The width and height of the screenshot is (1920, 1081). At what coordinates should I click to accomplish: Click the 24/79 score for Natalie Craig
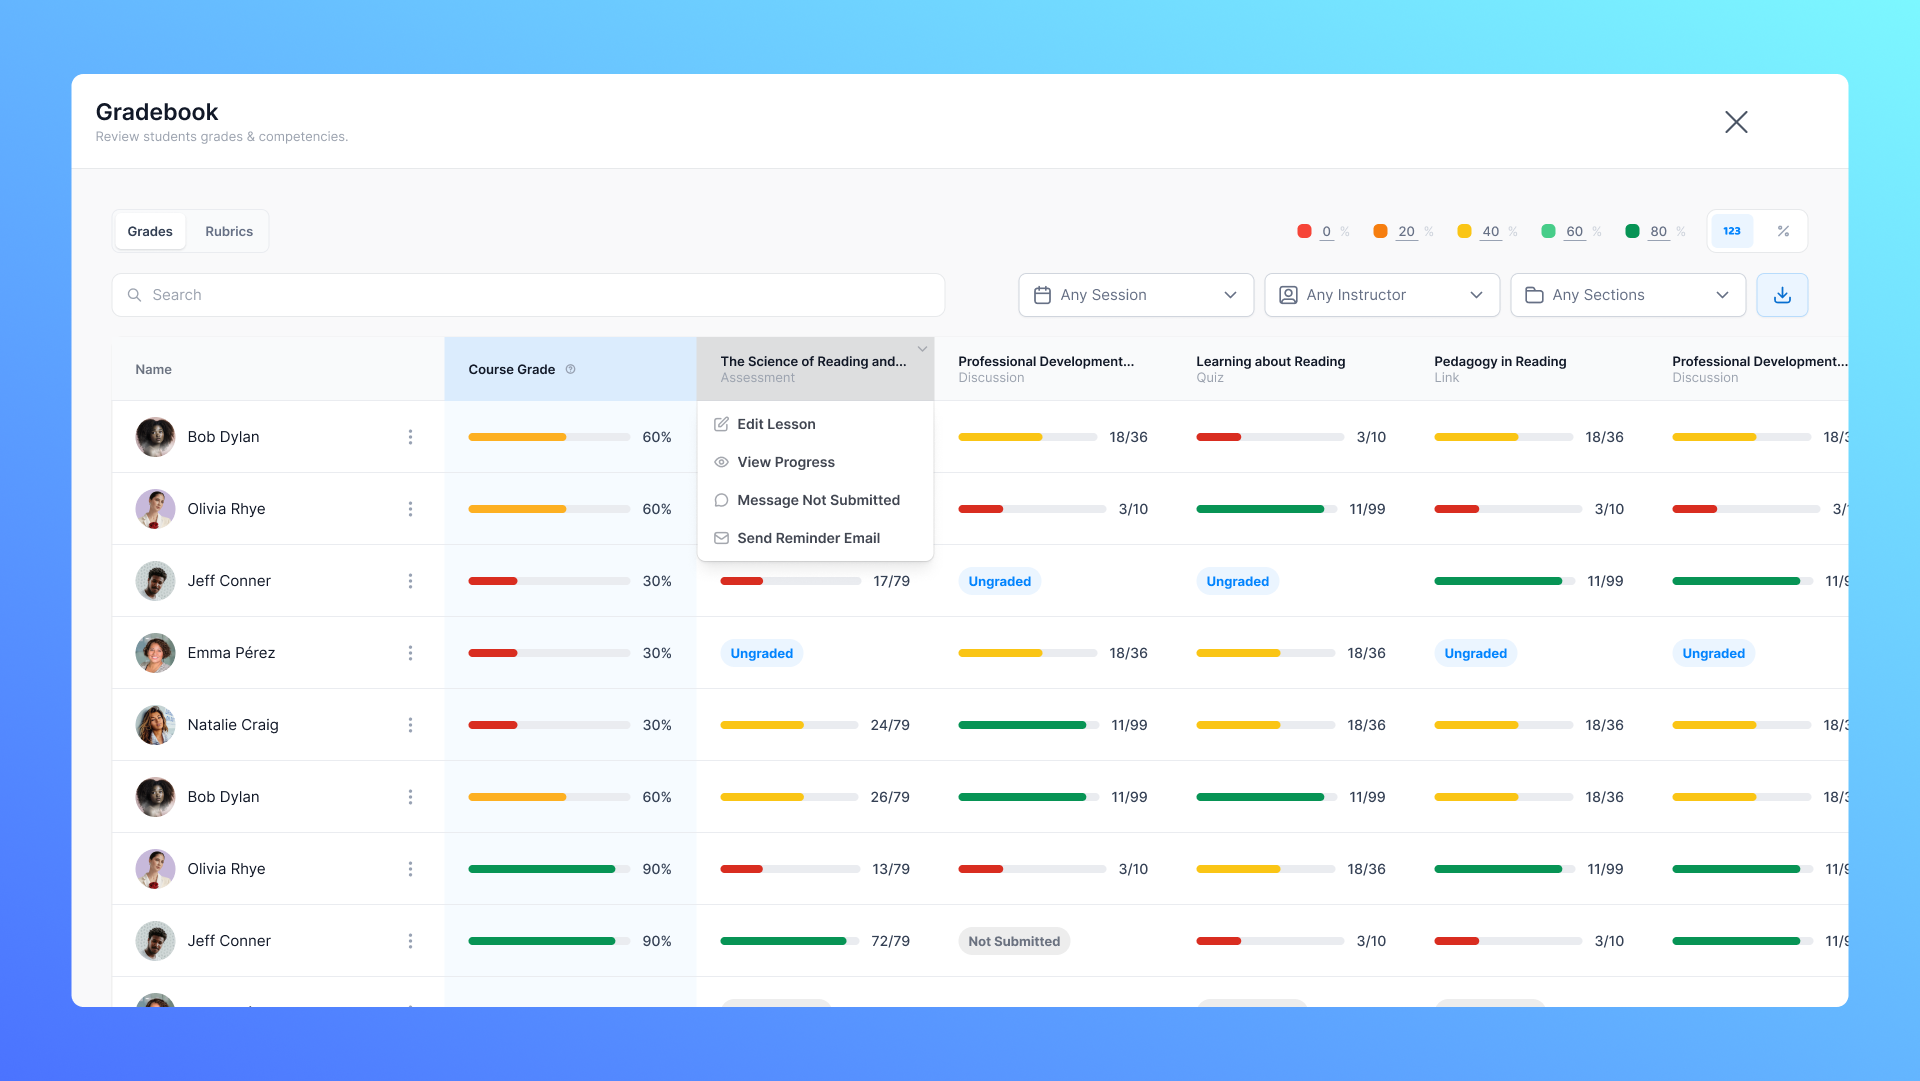(890, 725)
